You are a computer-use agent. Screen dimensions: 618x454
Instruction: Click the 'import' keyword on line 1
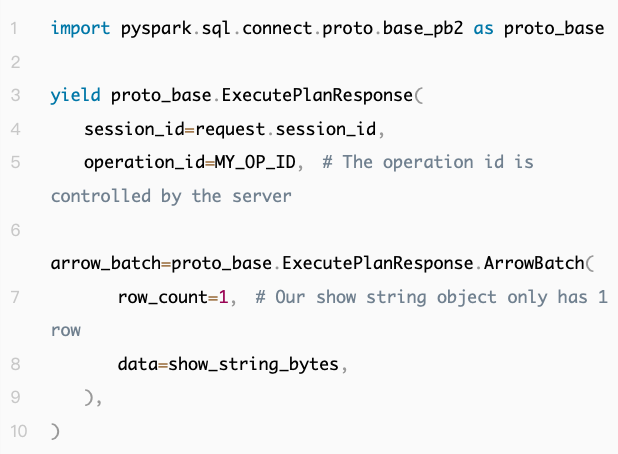[x=80, y=29]
